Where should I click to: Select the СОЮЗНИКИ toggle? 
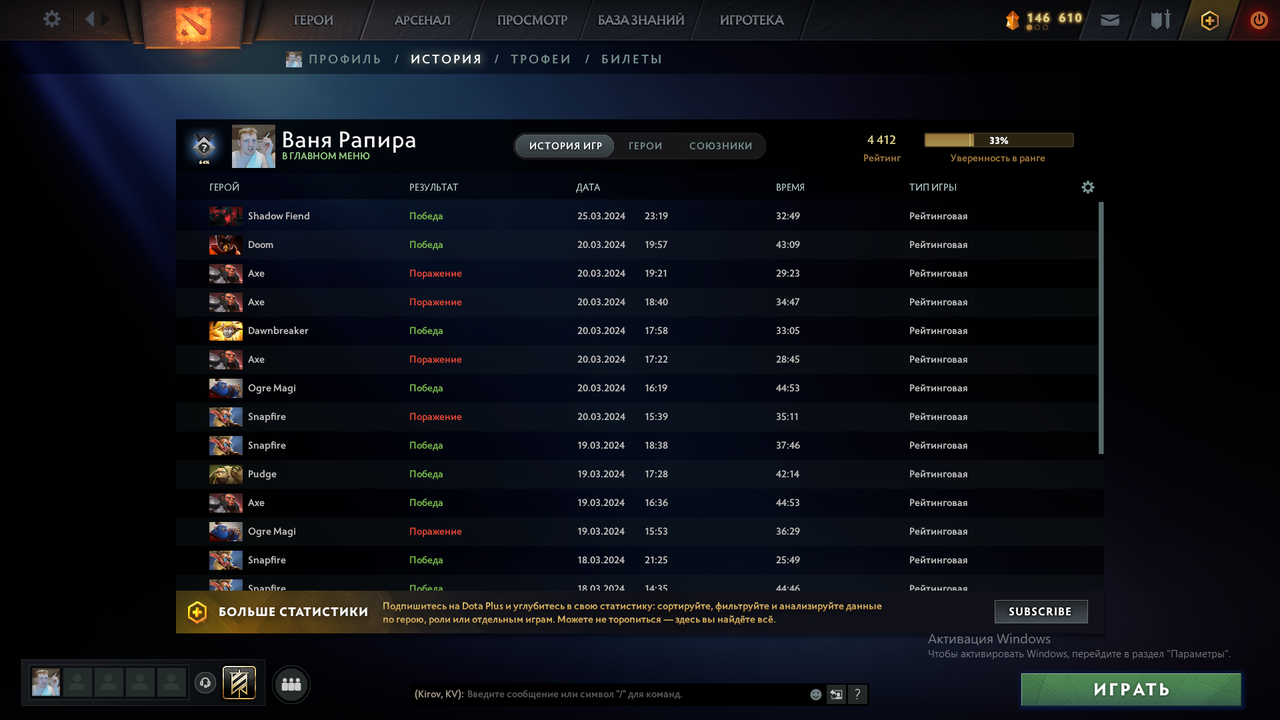point(720,146)
